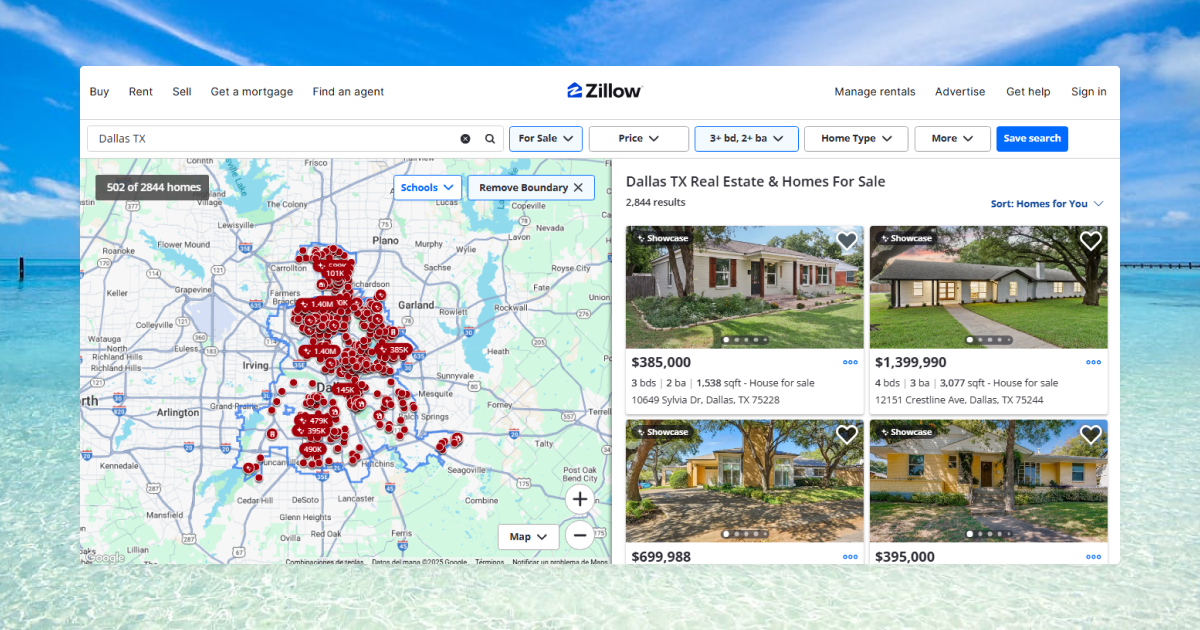Click the 101K price marker on the map
The height and width of the screenshot is (630, 1200).
click(x=334, y=273)
